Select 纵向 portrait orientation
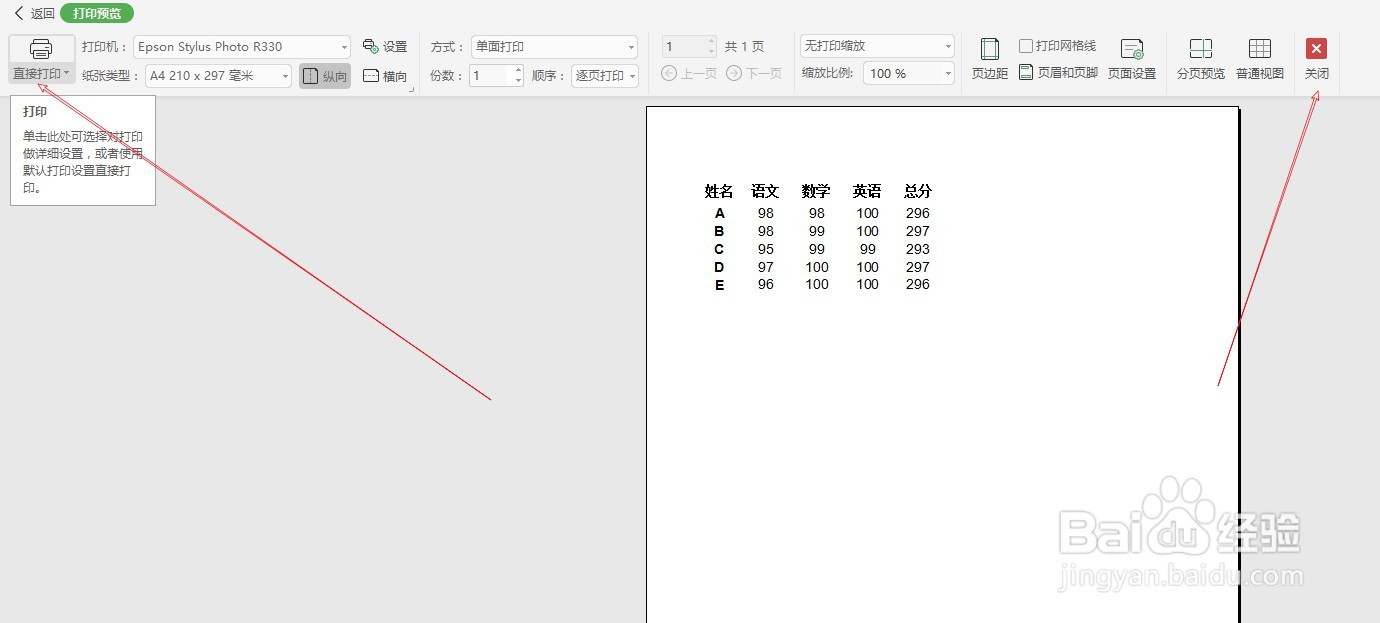Image resolution: width=1380 pixels, height=623 pixels. point(325,76)
